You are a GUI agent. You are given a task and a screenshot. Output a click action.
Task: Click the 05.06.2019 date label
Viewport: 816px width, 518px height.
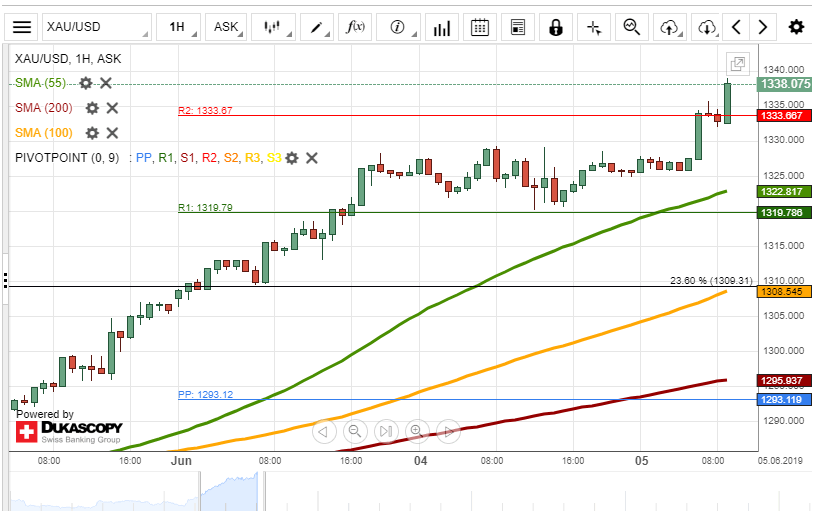(780, 461)
